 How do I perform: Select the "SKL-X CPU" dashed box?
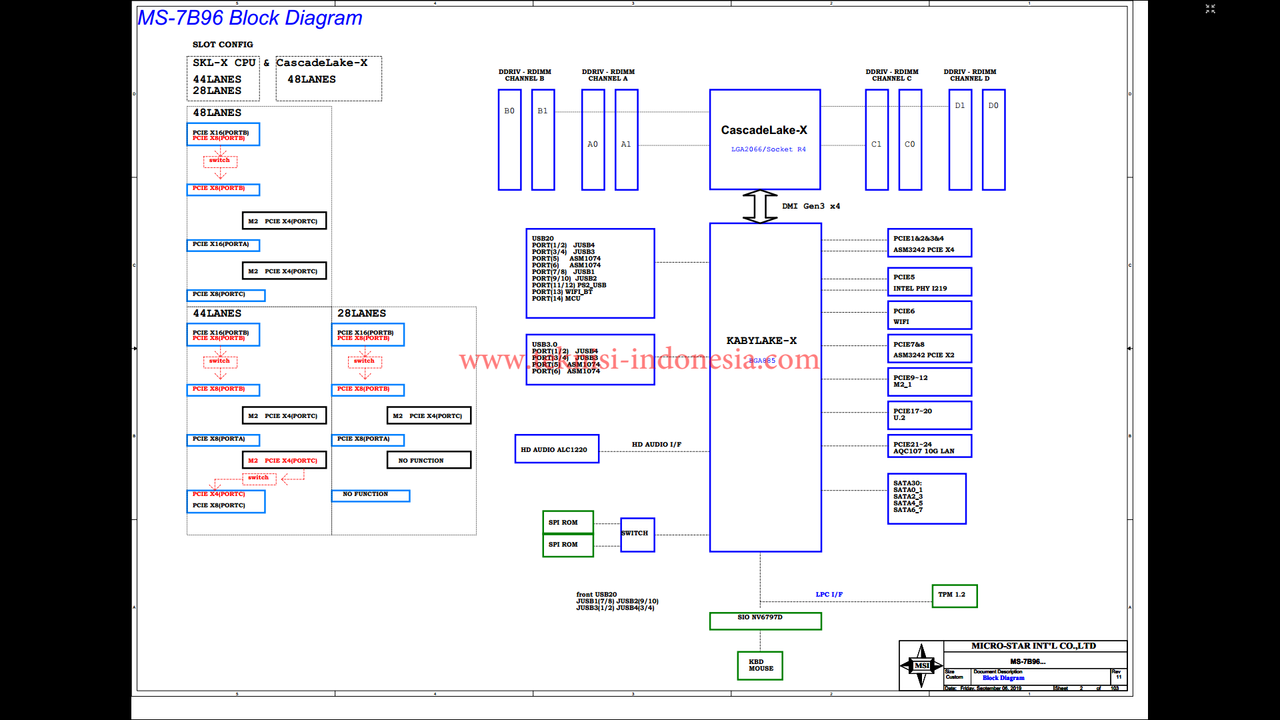223,78
